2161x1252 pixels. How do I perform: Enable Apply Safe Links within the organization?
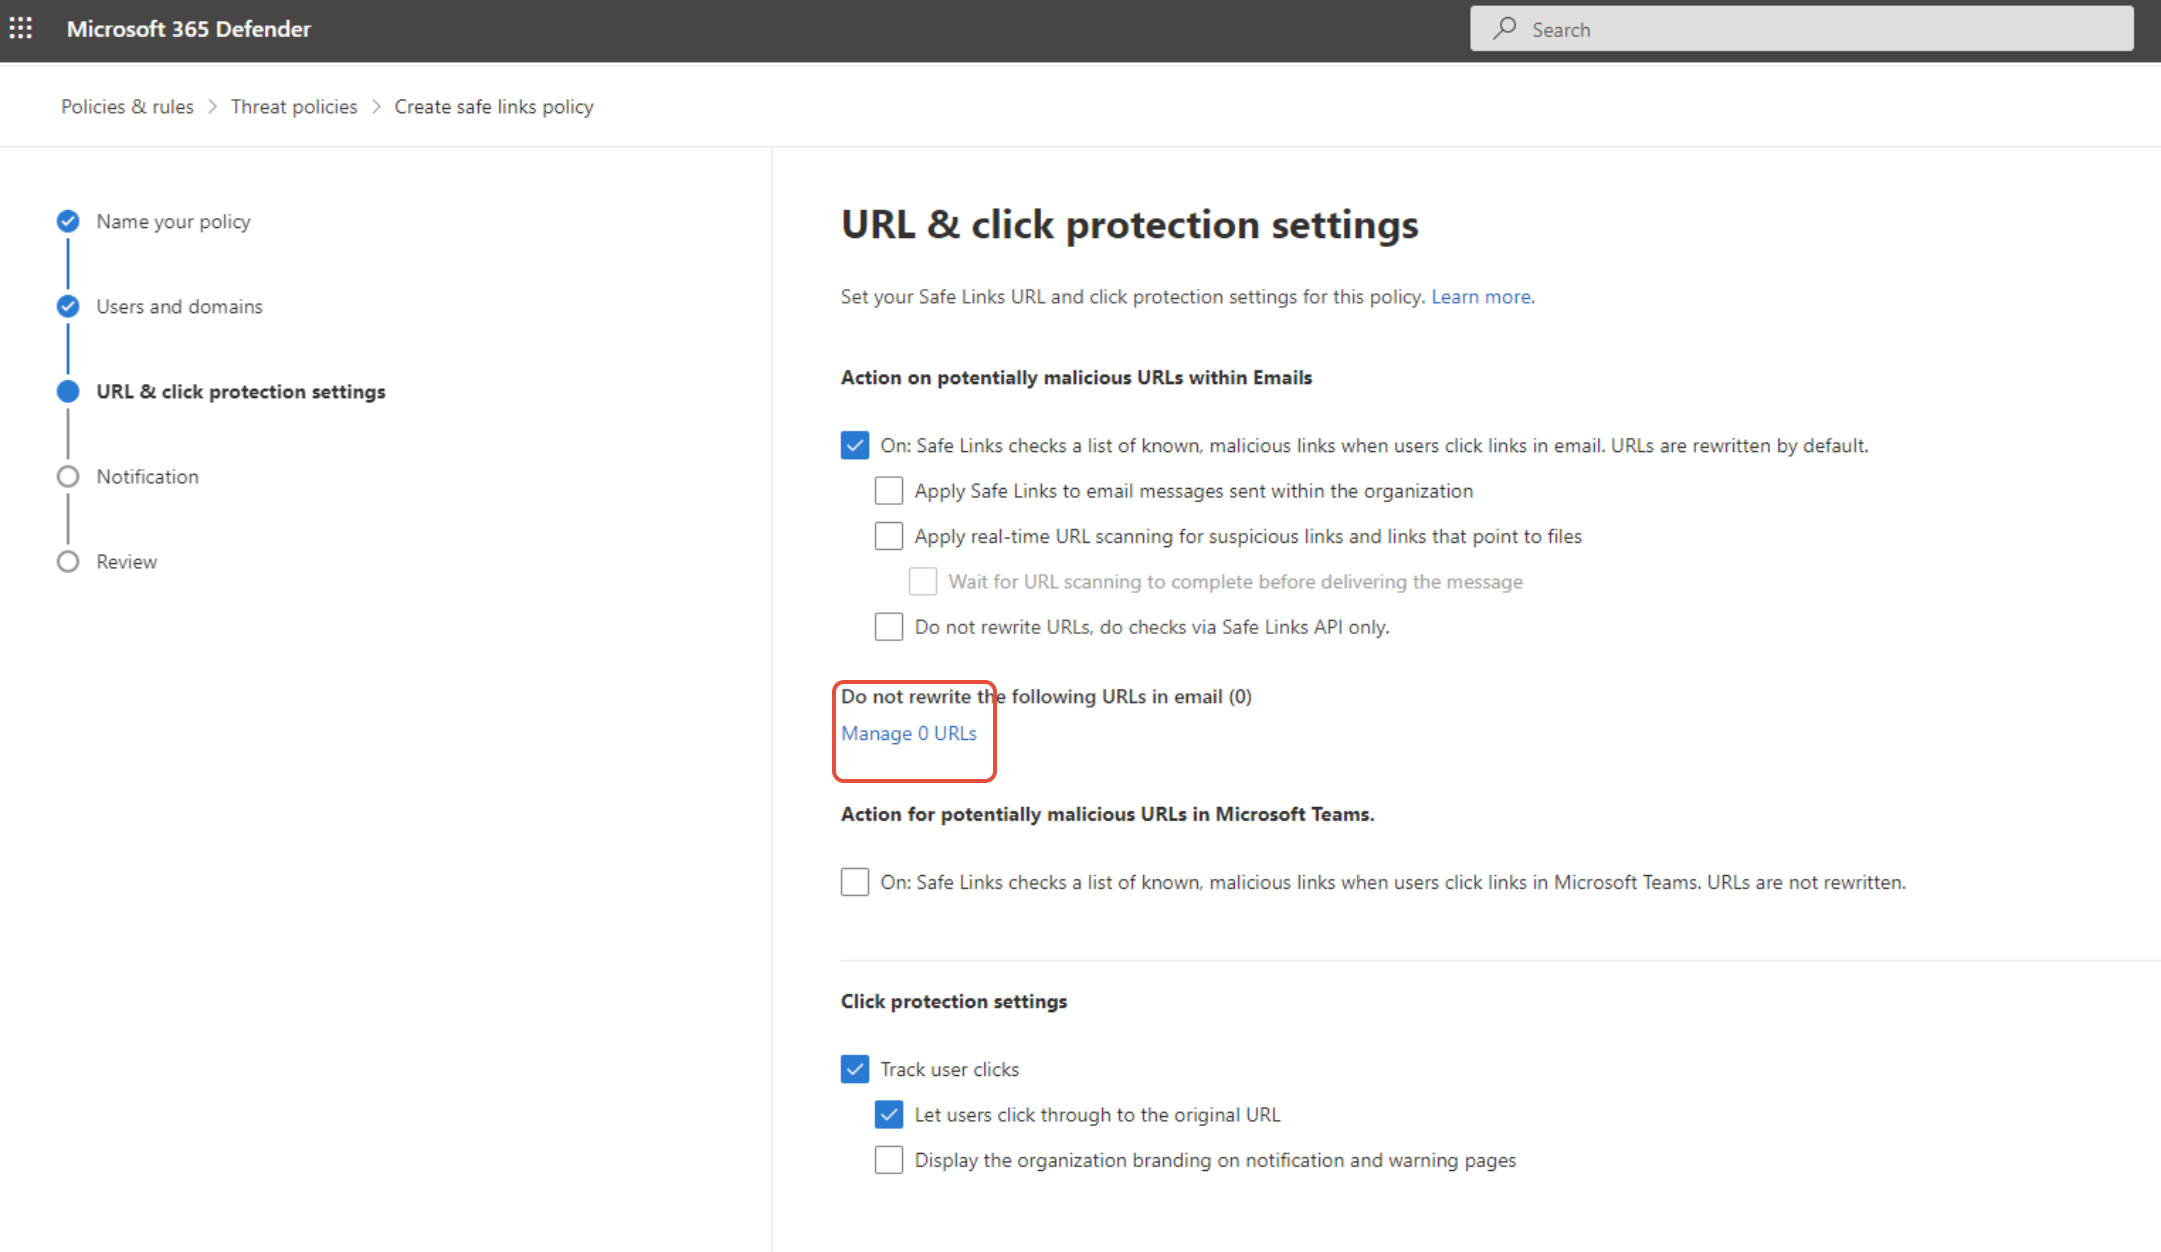888,490
